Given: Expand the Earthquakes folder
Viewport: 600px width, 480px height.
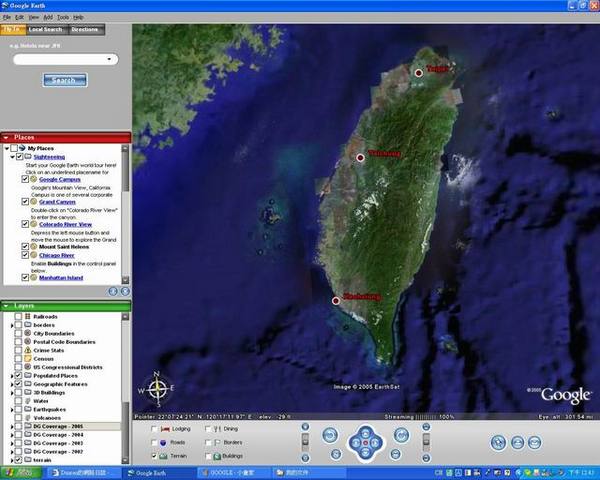Looking at the screenshot, I should [12, 410].
